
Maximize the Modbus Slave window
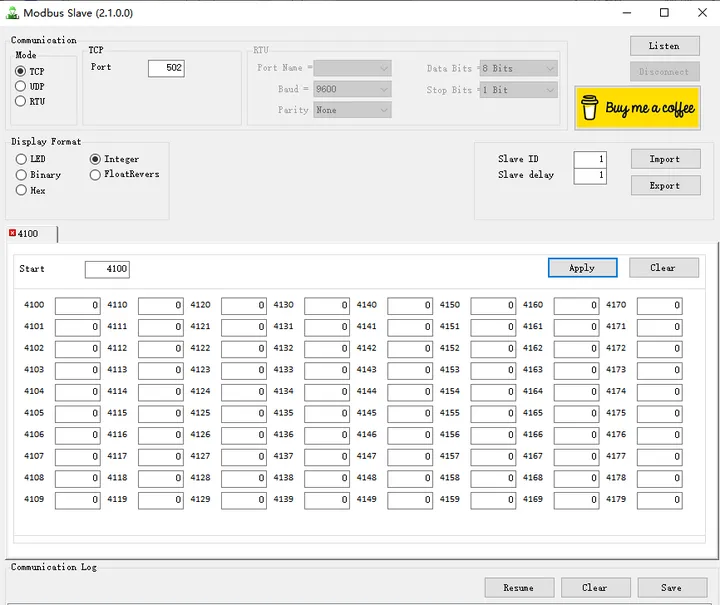664,13
